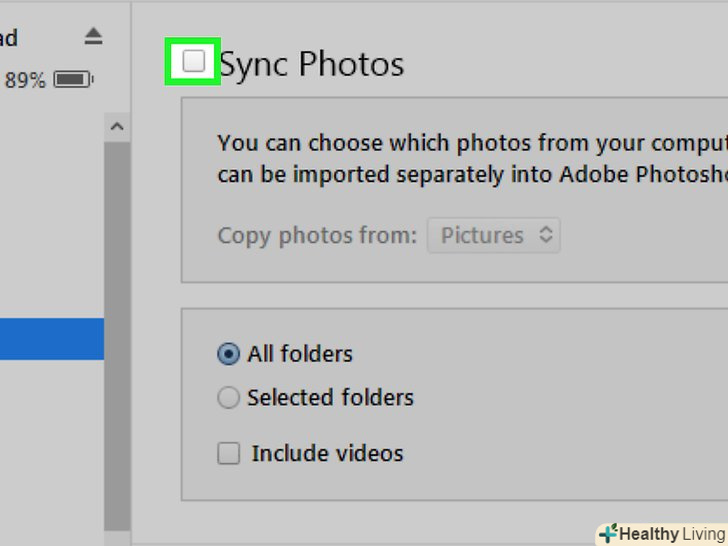Tick the Include videos checkbox
The width and height of the screenshot is (728, 546).
click(x=229, y=454)
